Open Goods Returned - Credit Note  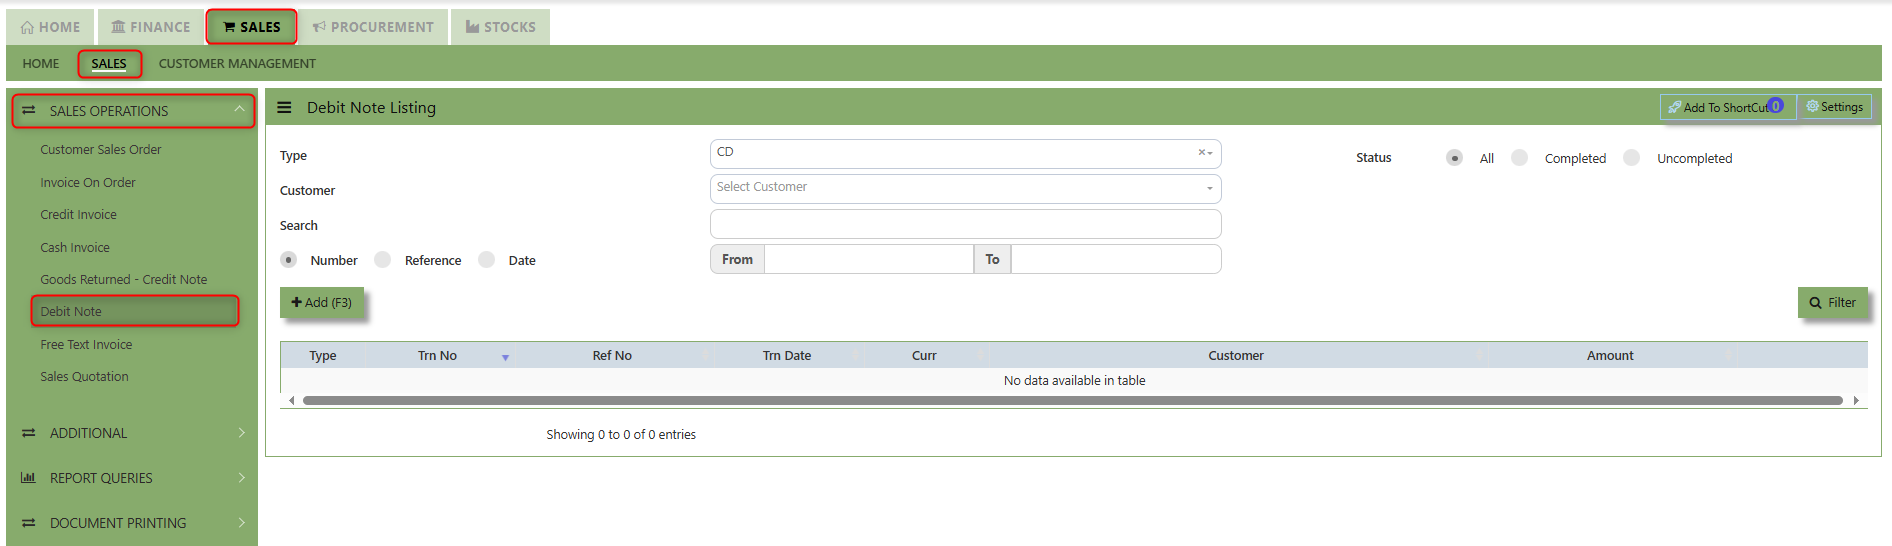[x=124, y=280]
